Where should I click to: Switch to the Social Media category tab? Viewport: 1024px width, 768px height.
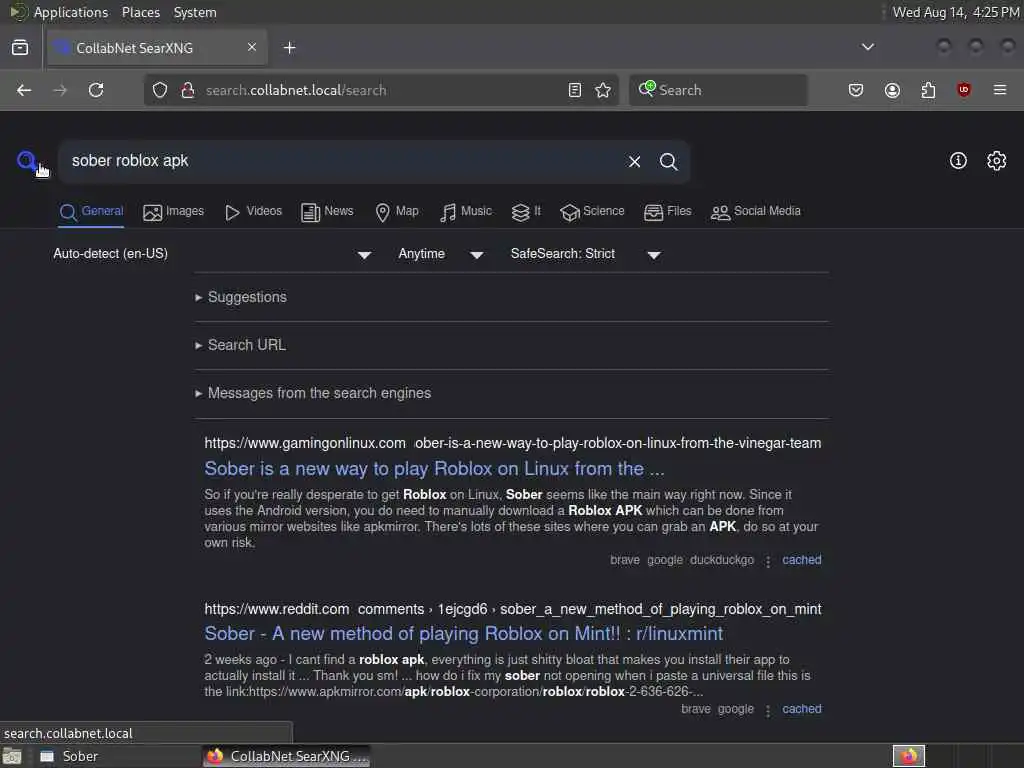pos(756,212)
